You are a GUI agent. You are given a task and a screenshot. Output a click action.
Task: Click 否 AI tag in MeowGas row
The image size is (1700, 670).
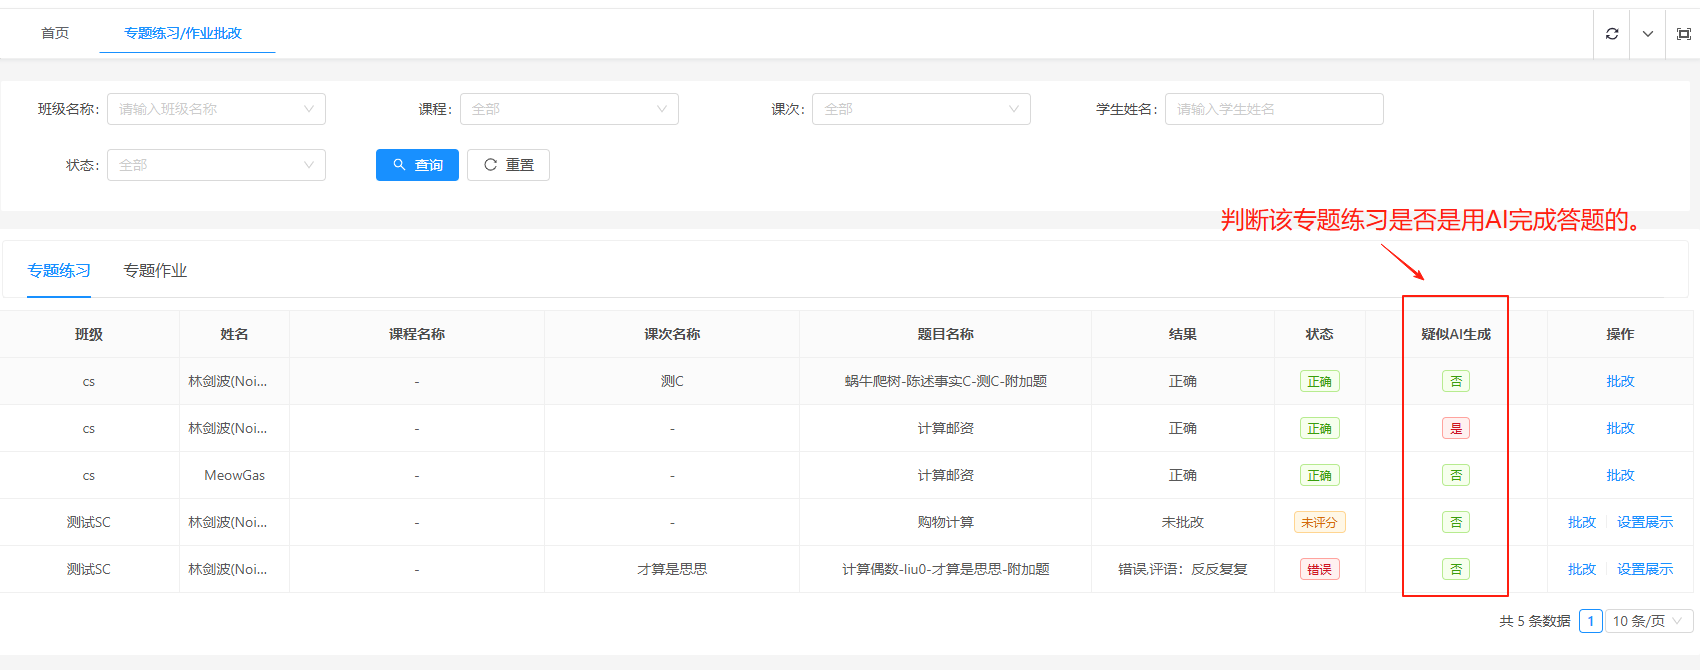(x=1456, y=475)
